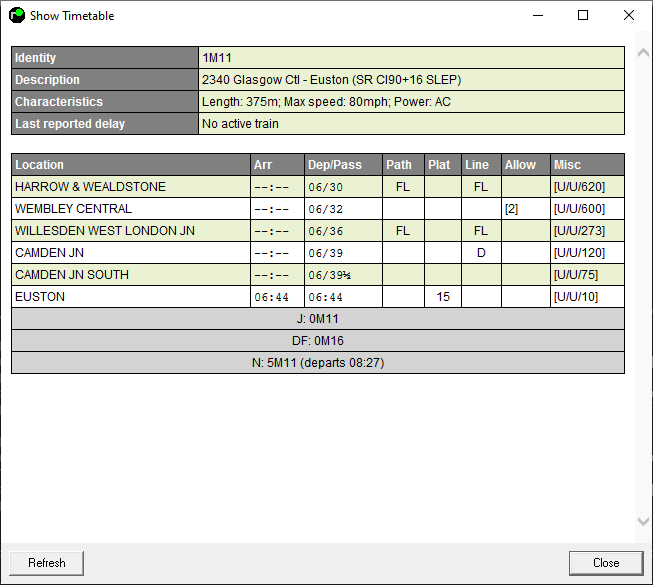The image size is (653, 585).
Task: Click Camden Jn South time 06/39½
Action: 329,275
